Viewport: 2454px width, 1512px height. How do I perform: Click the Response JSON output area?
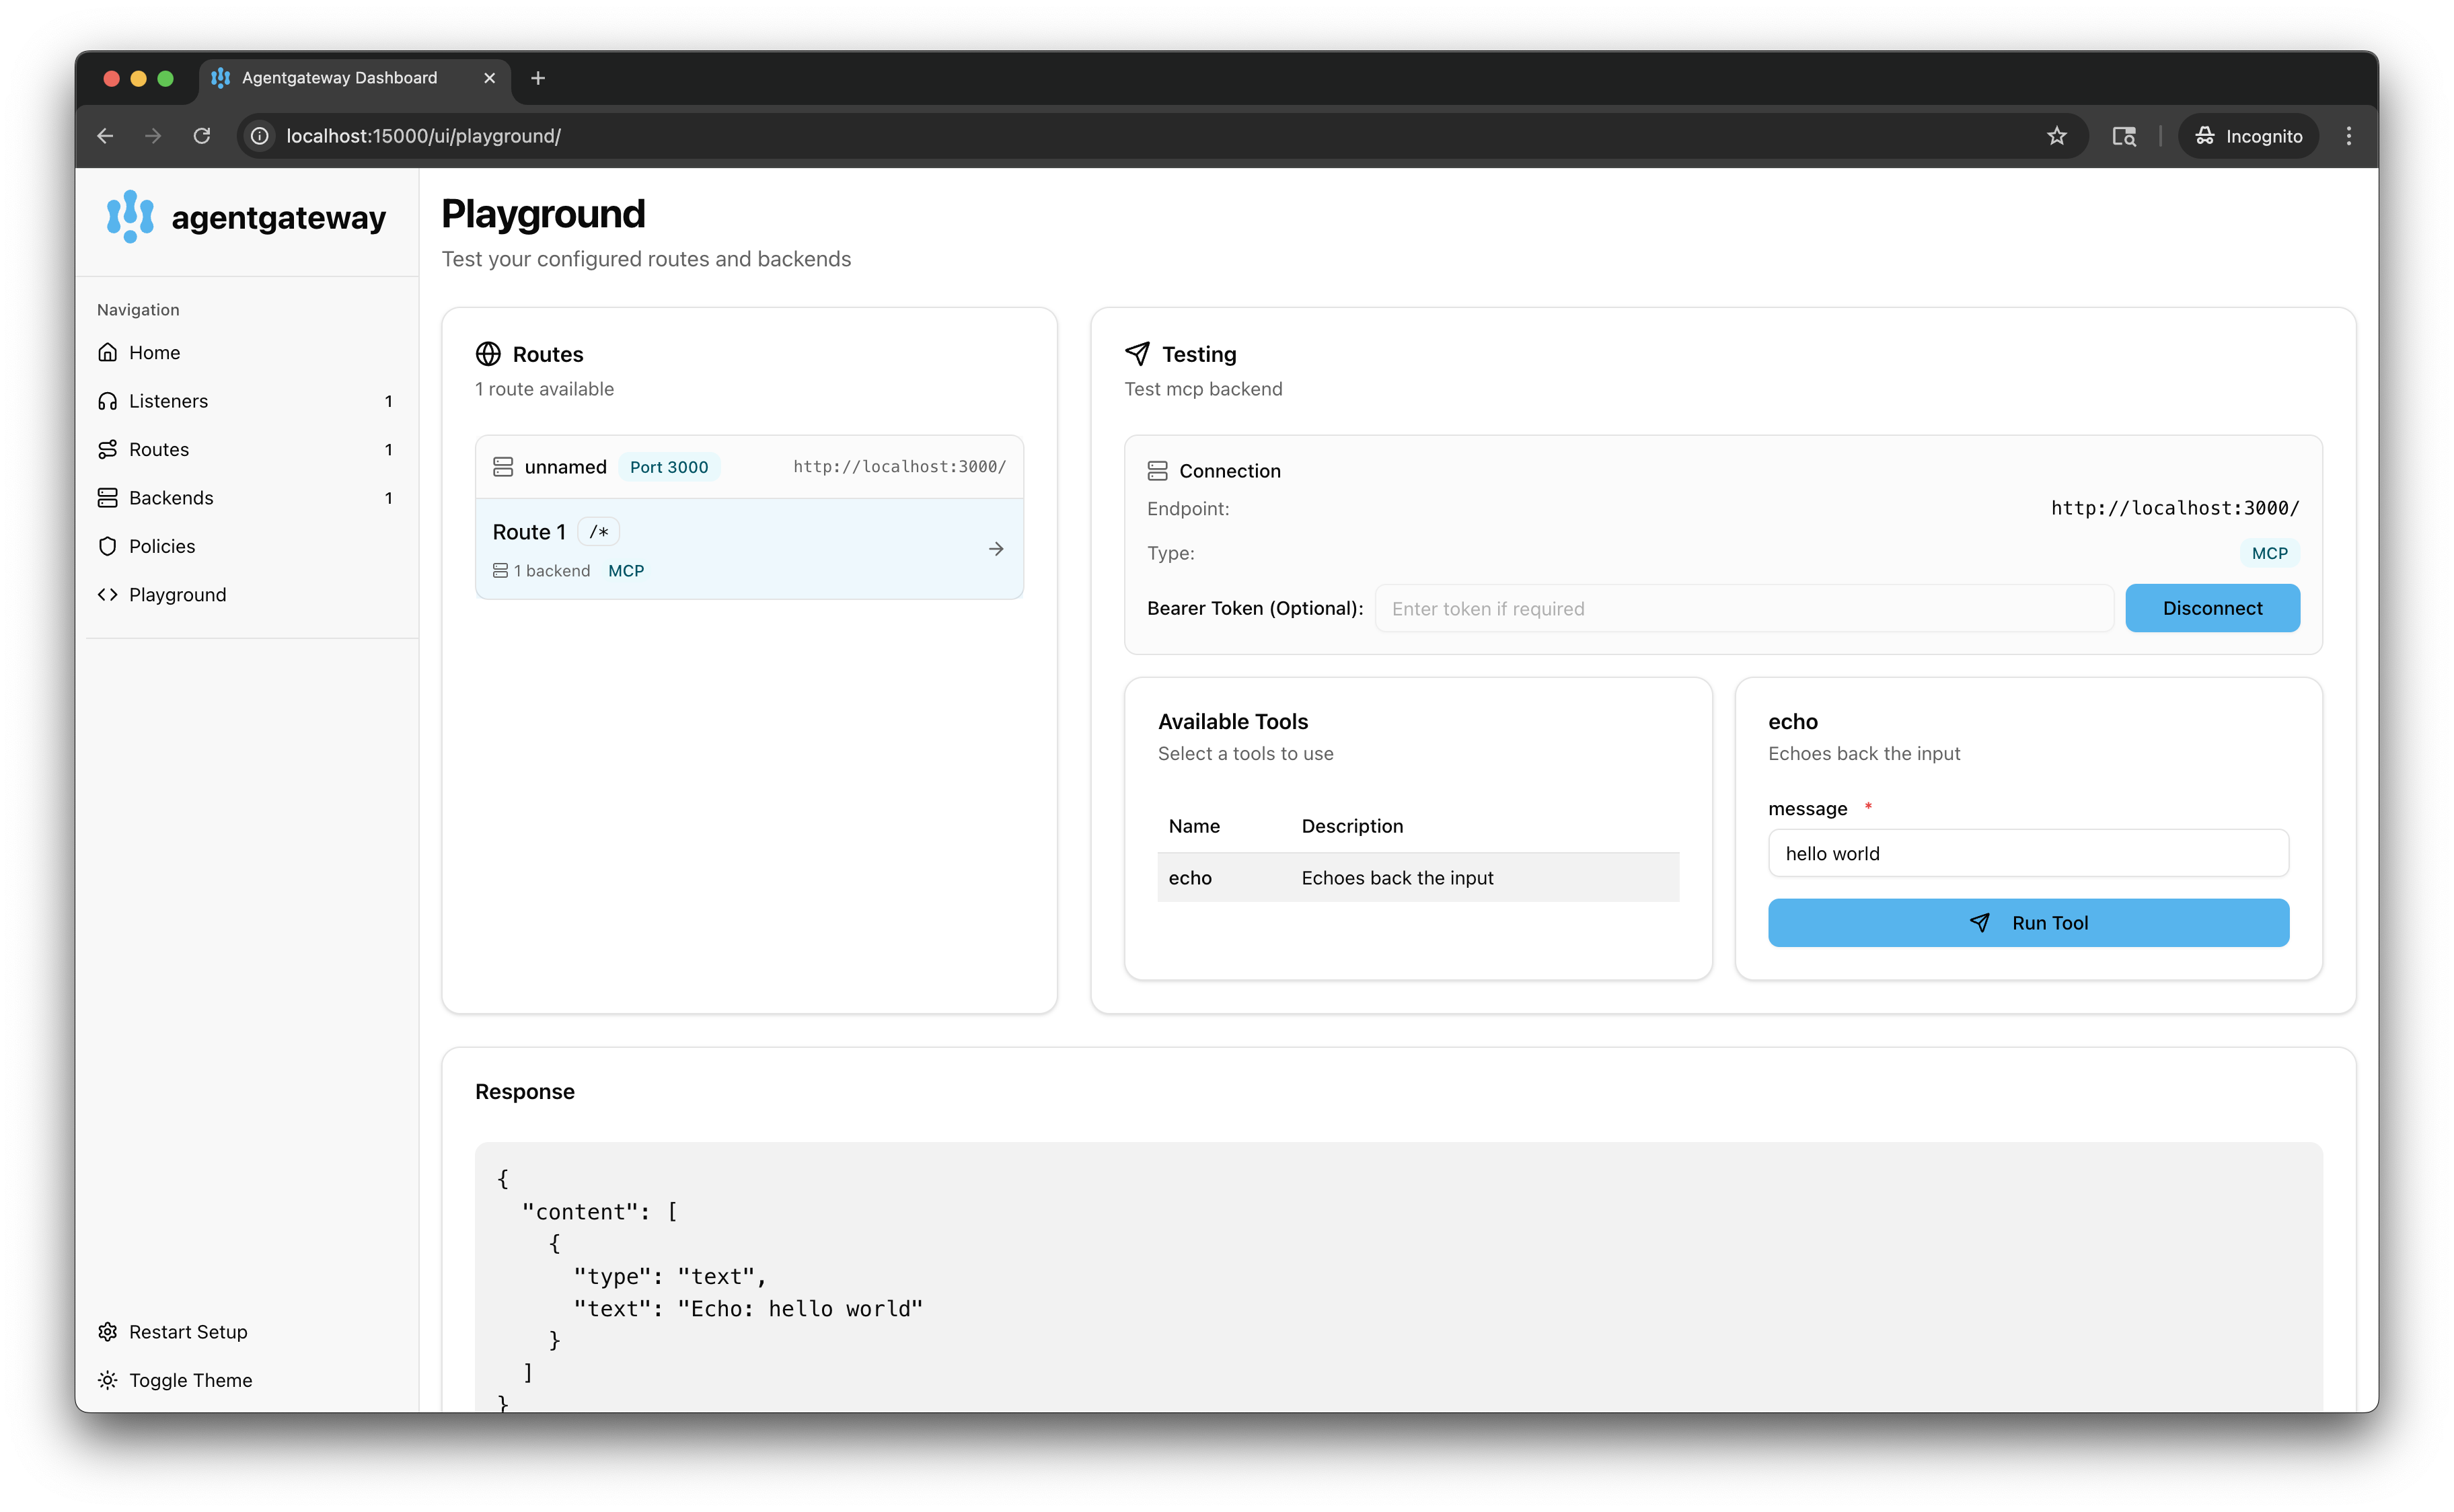point(1398,1277)
